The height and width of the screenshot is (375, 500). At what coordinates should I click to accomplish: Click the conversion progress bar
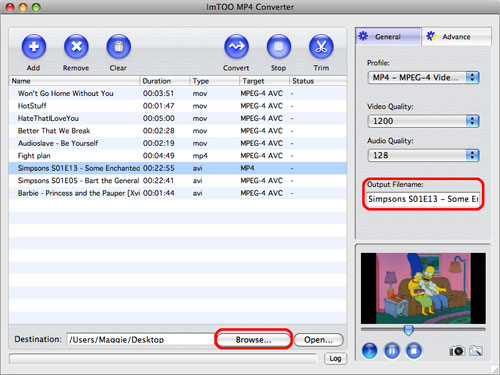coord(163,359)
